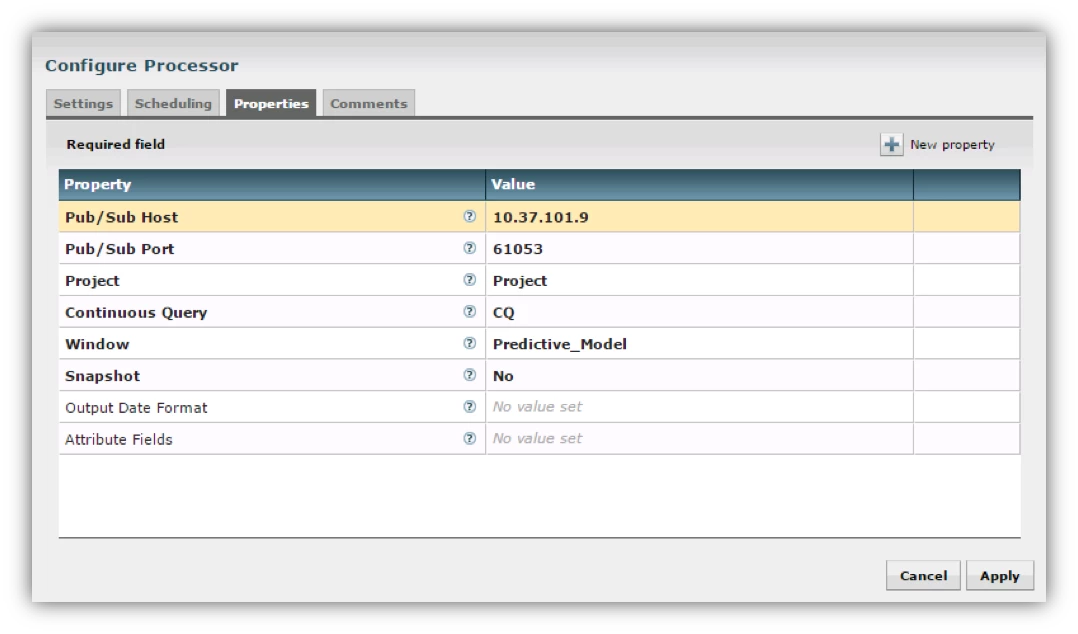
Task: Select the Snapshot property name
Action: tap(102, 375)
